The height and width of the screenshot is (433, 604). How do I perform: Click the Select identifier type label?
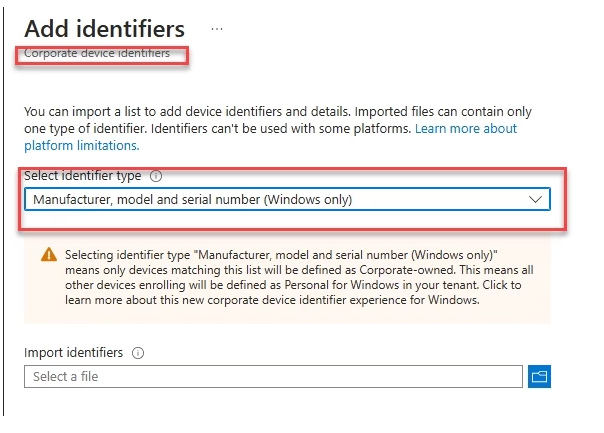click(x=83, y=176)
